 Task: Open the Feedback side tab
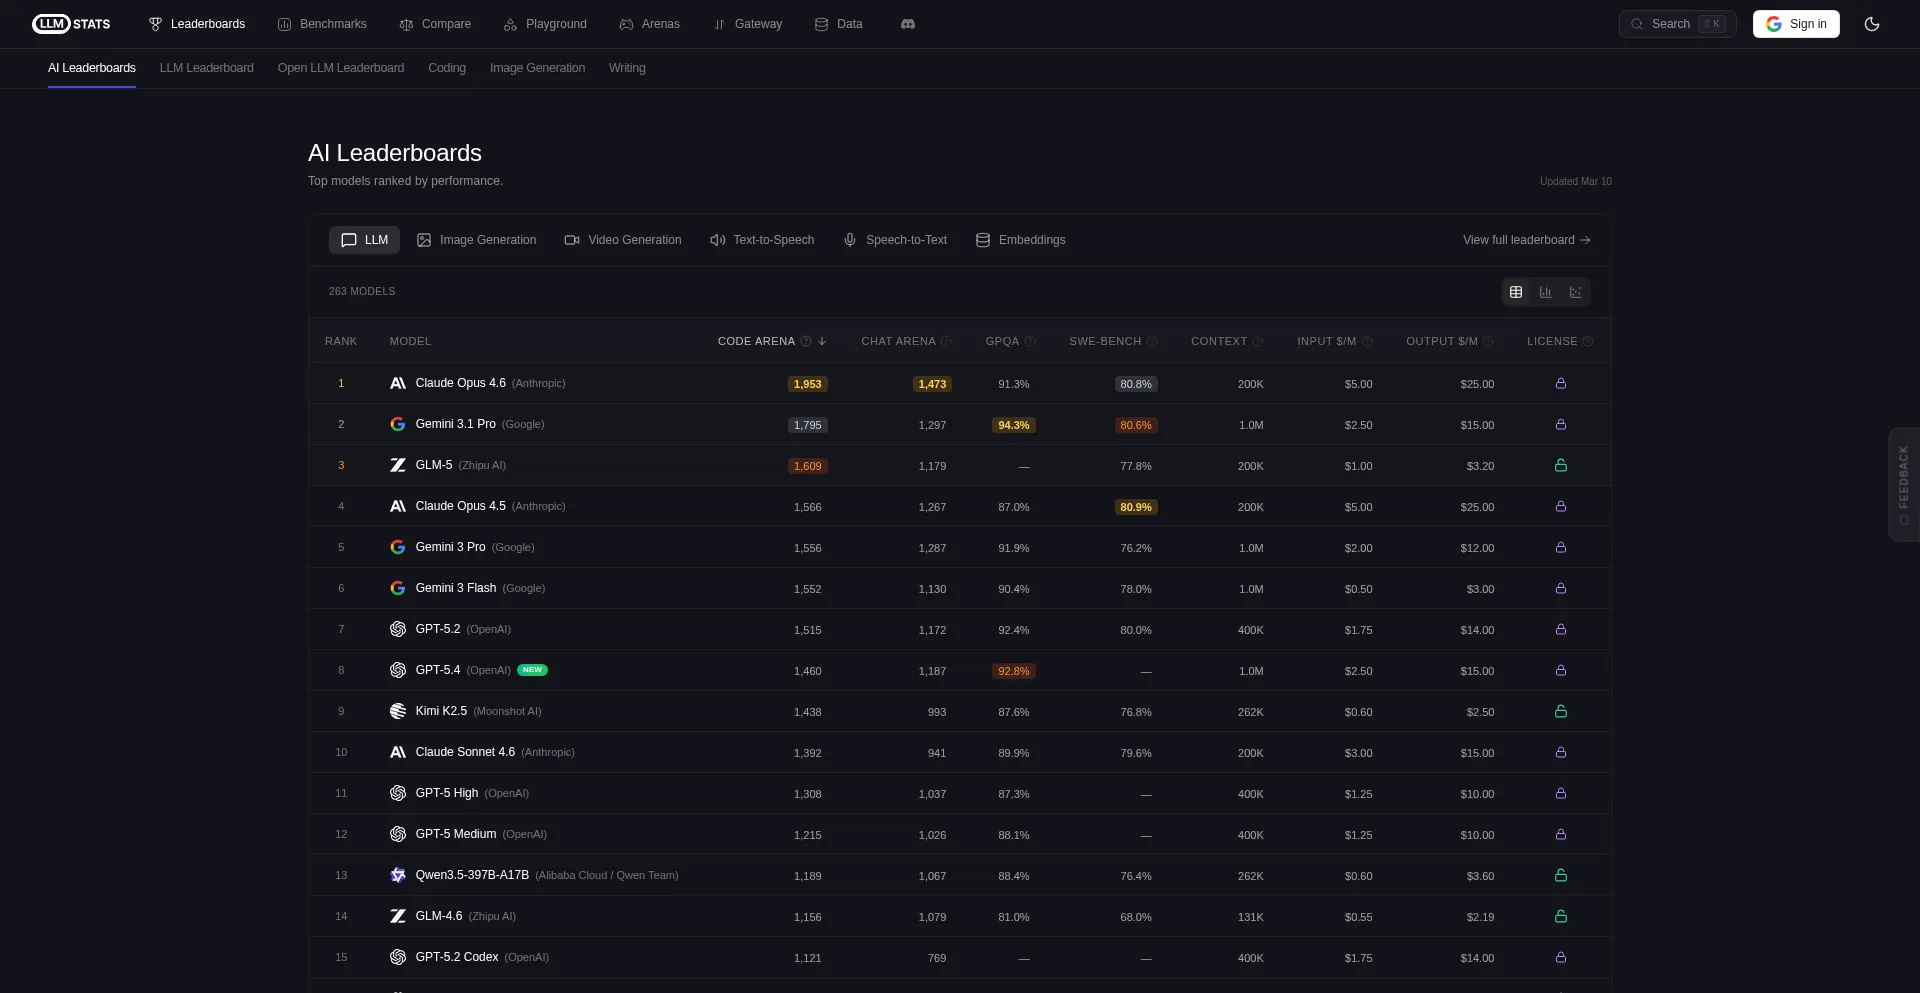(1904, 484)
